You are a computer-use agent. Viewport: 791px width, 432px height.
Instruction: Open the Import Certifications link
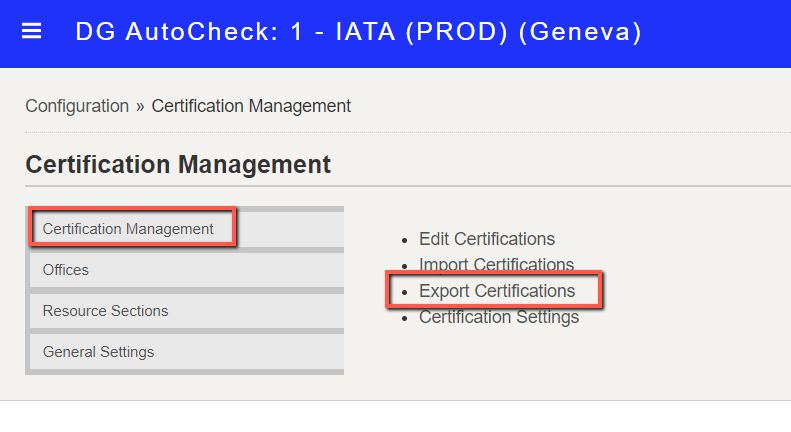[496, 264]
